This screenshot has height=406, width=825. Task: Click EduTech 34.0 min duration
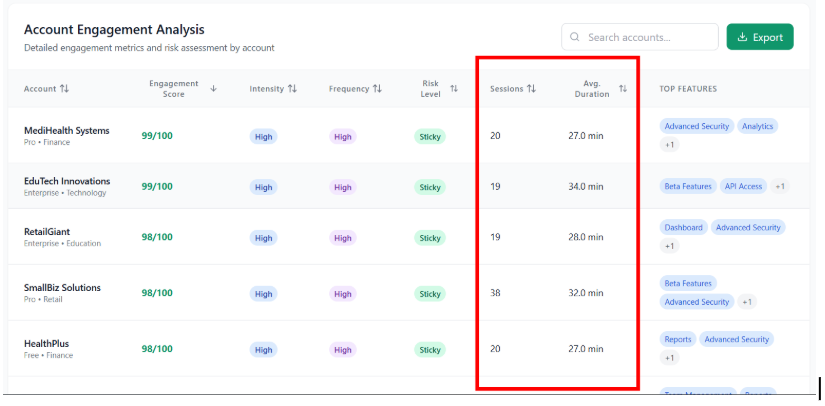coord(586,186)
